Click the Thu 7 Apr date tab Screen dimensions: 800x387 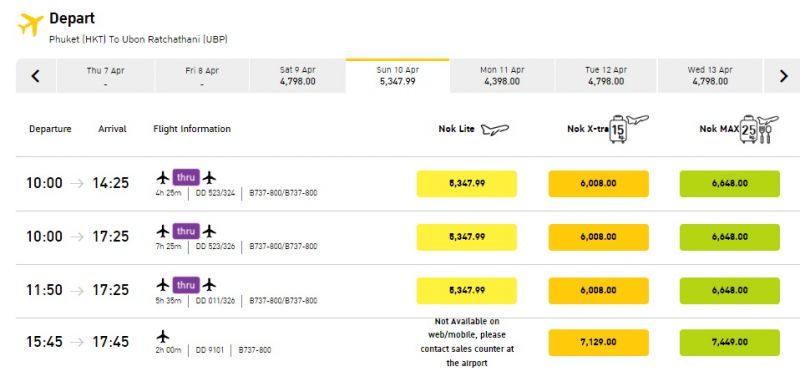pos(105,76)
